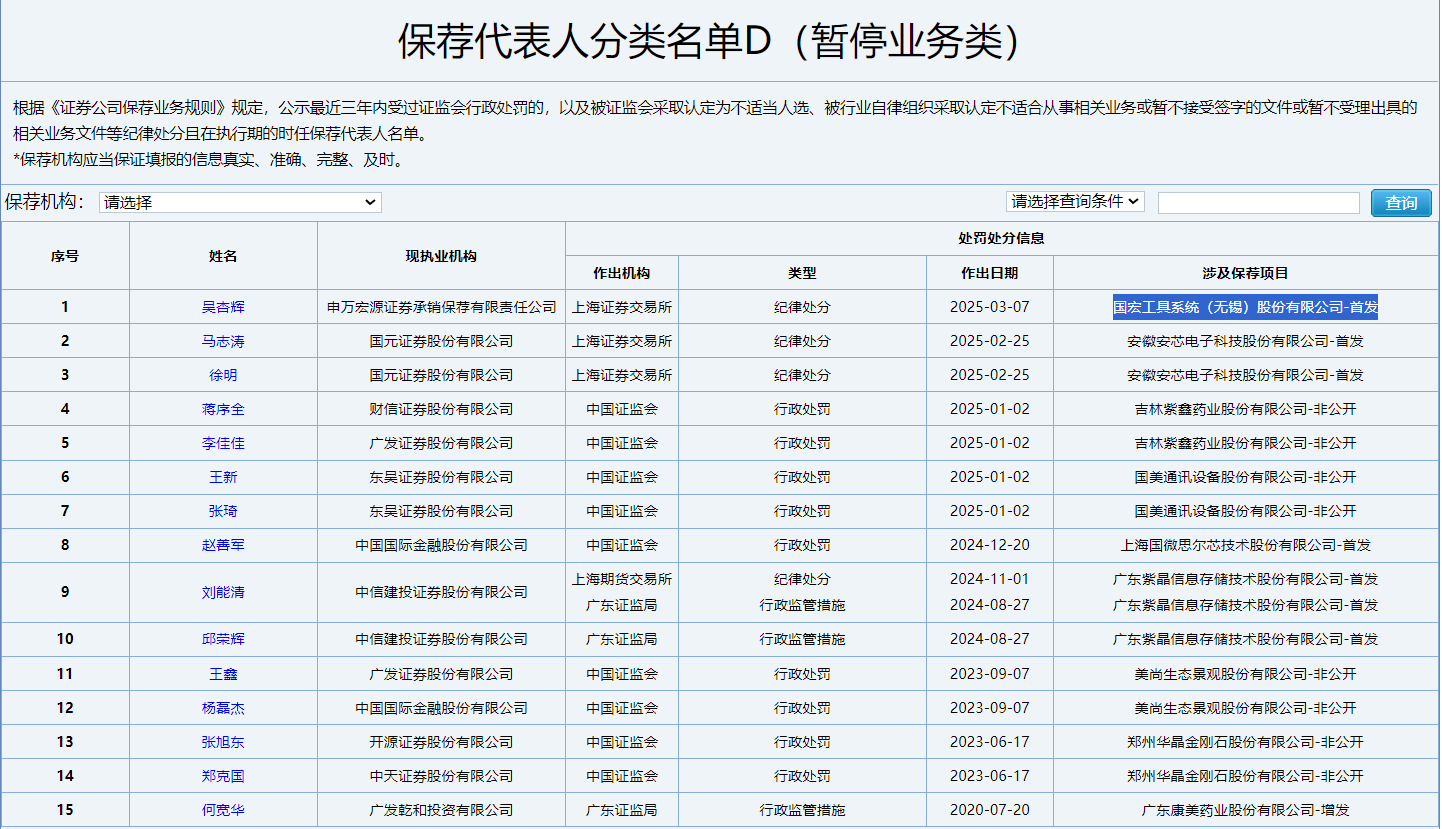Click 东吴证券股份有限公司 in 王新 row
The image size is (1442, 829).
coord(441,477)
